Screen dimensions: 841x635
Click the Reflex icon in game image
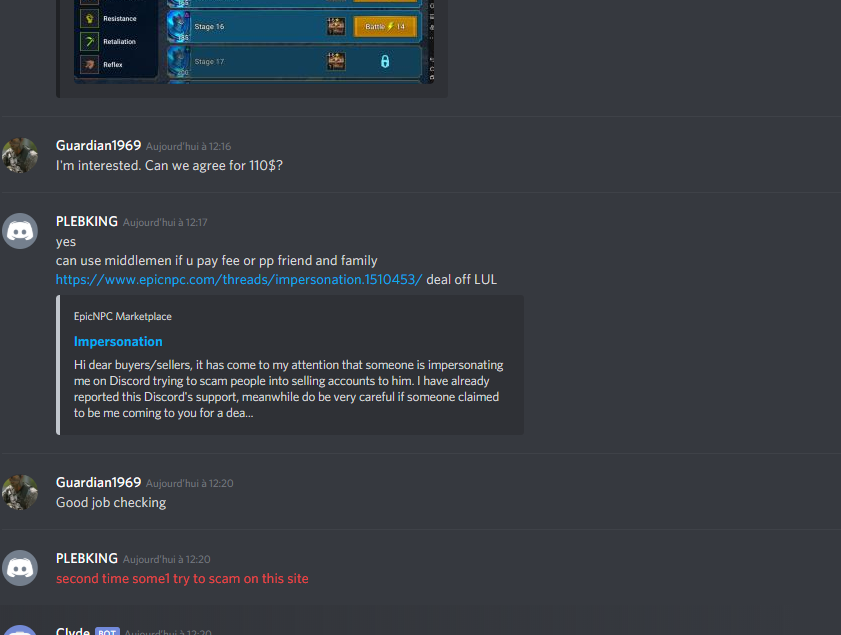[90, 64]
